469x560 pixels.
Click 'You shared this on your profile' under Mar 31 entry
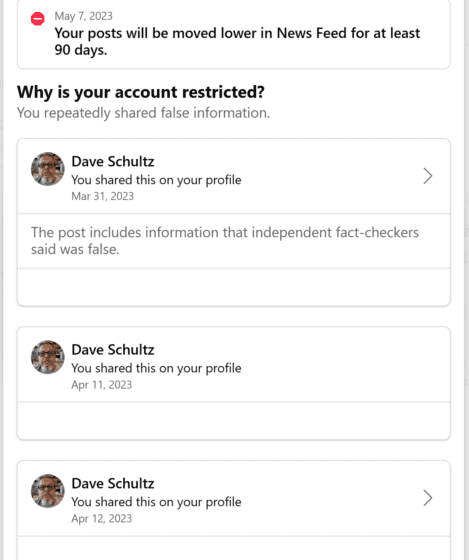click(156, 180)
